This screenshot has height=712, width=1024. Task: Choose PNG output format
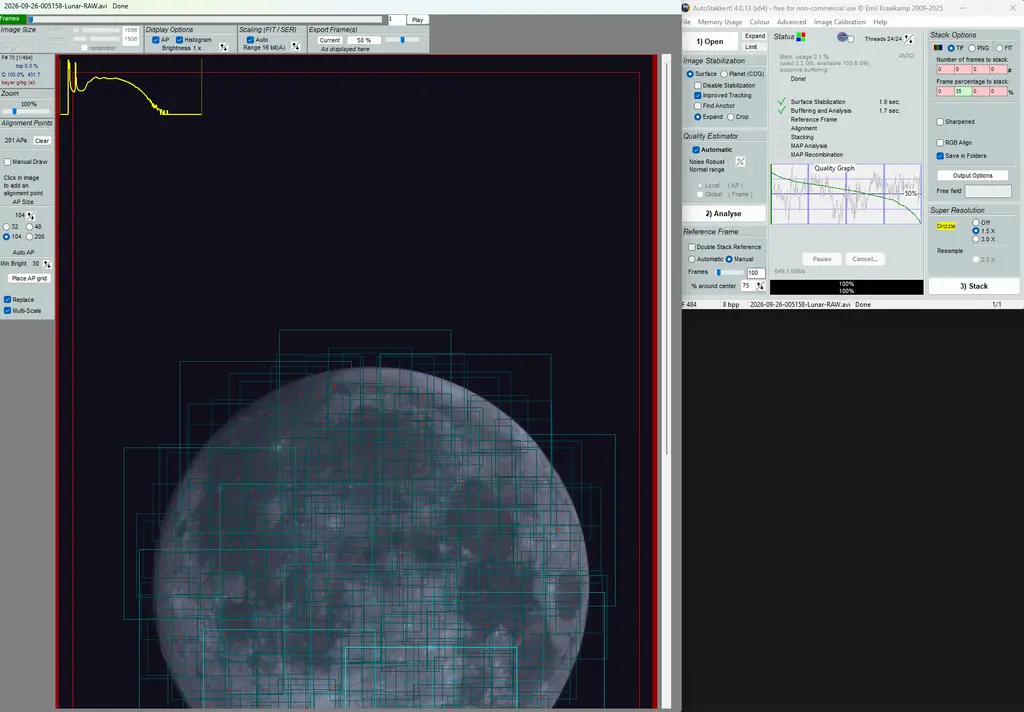point(972,48)
